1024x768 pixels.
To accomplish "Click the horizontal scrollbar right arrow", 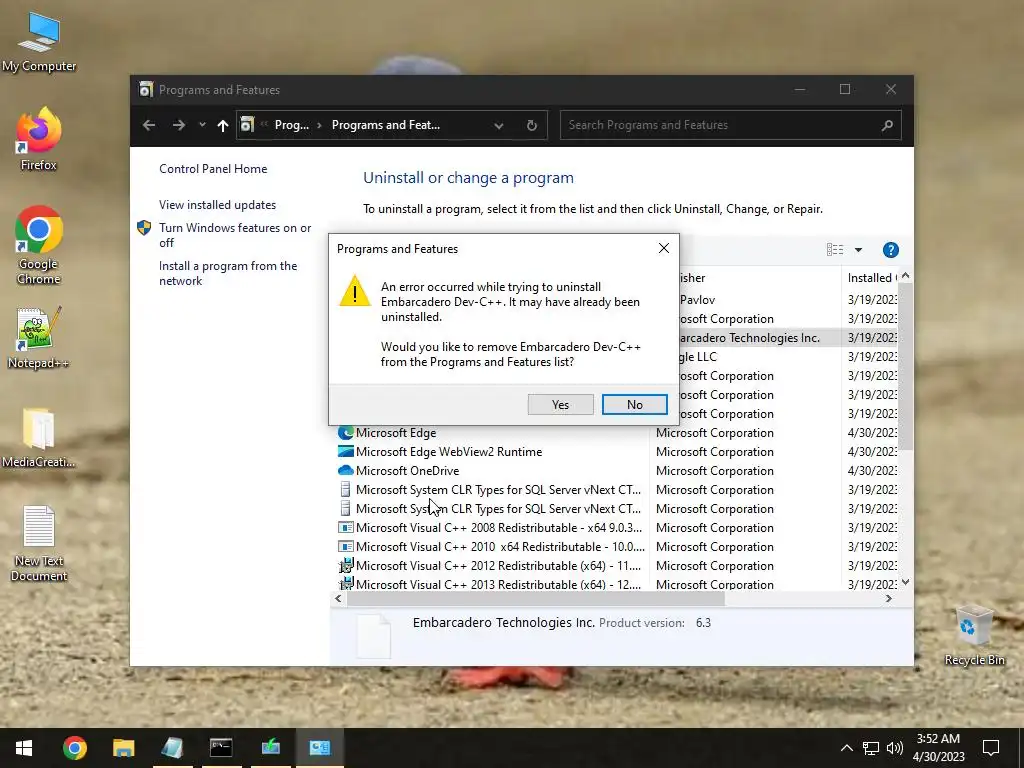I will coord(888,598).
